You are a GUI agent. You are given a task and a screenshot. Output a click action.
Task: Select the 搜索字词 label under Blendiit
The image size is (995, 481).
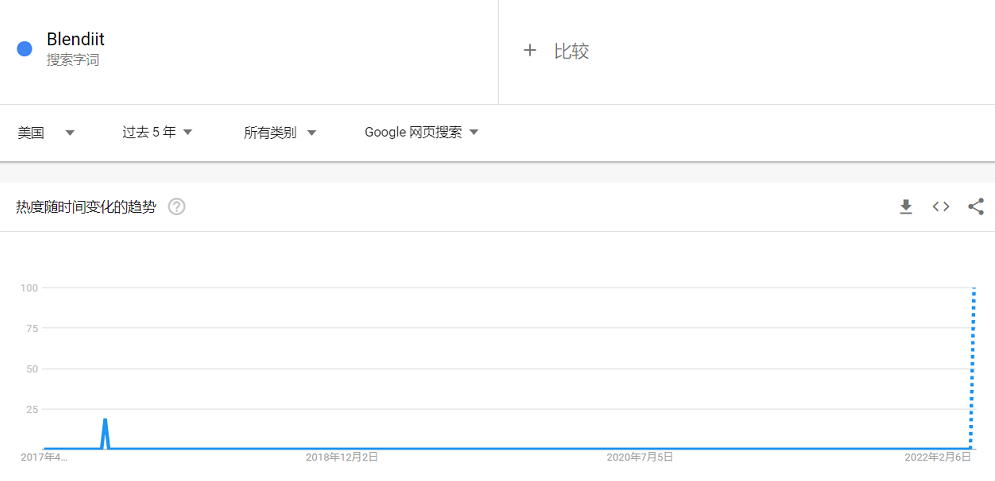[x=72, y=61]
